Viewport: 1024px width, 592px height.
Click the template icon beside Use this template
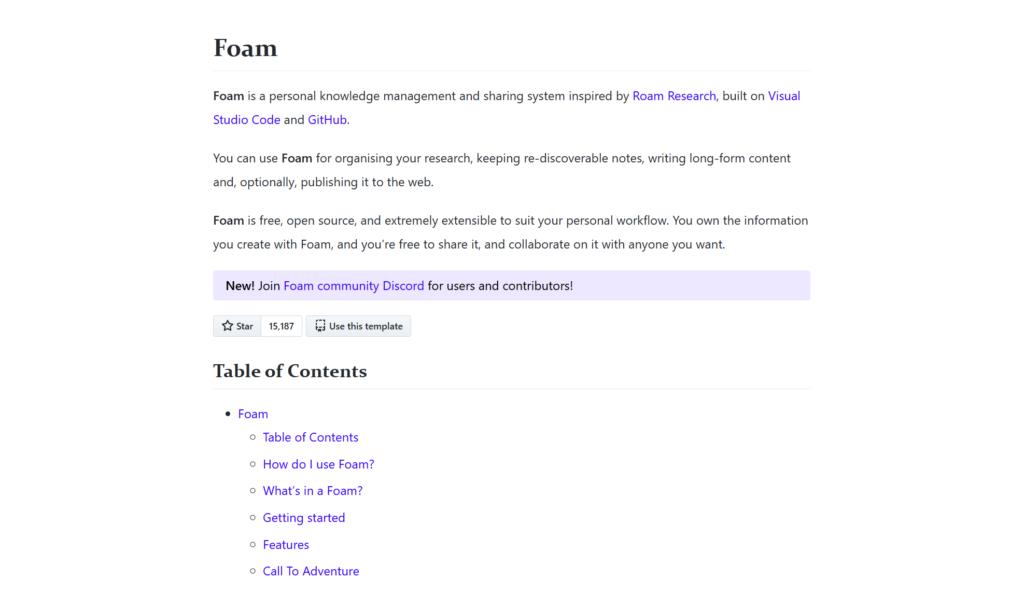pyautogui.click(x=320, y=325)
